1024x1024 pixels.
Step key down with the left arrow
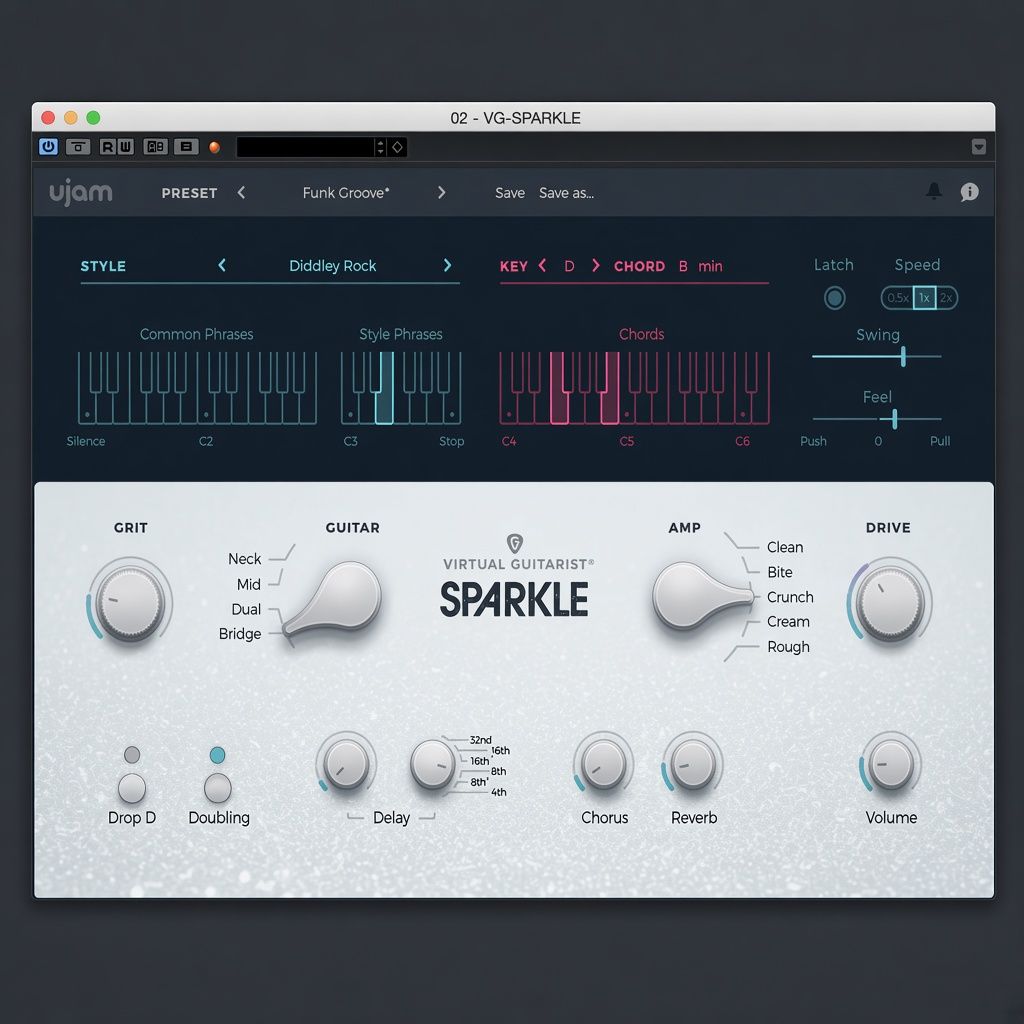click(542, 266)
